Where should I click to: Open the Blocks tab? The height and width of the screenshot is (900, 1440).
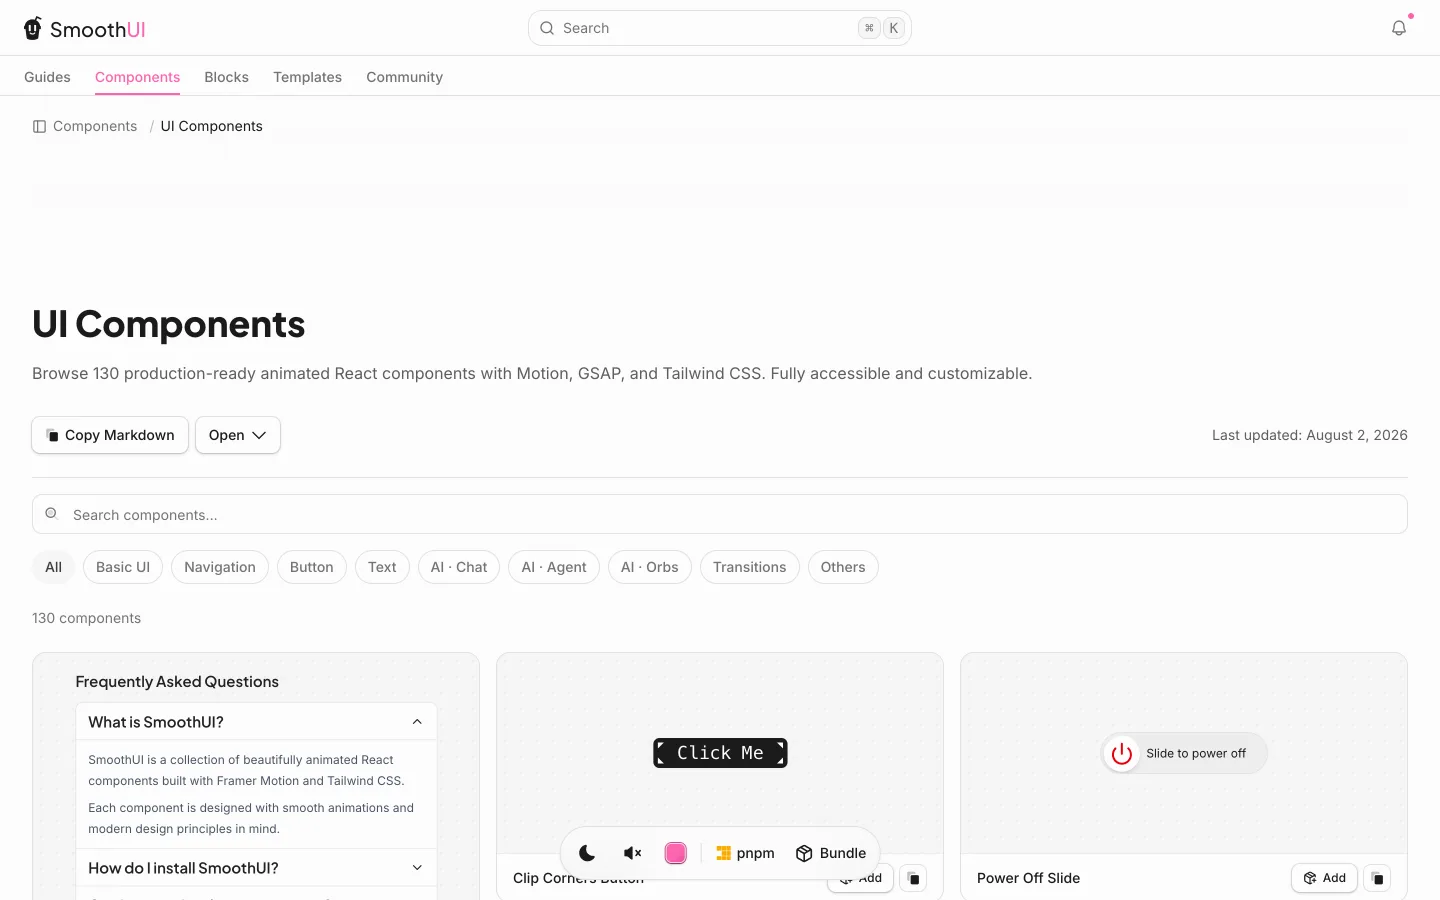226,77
